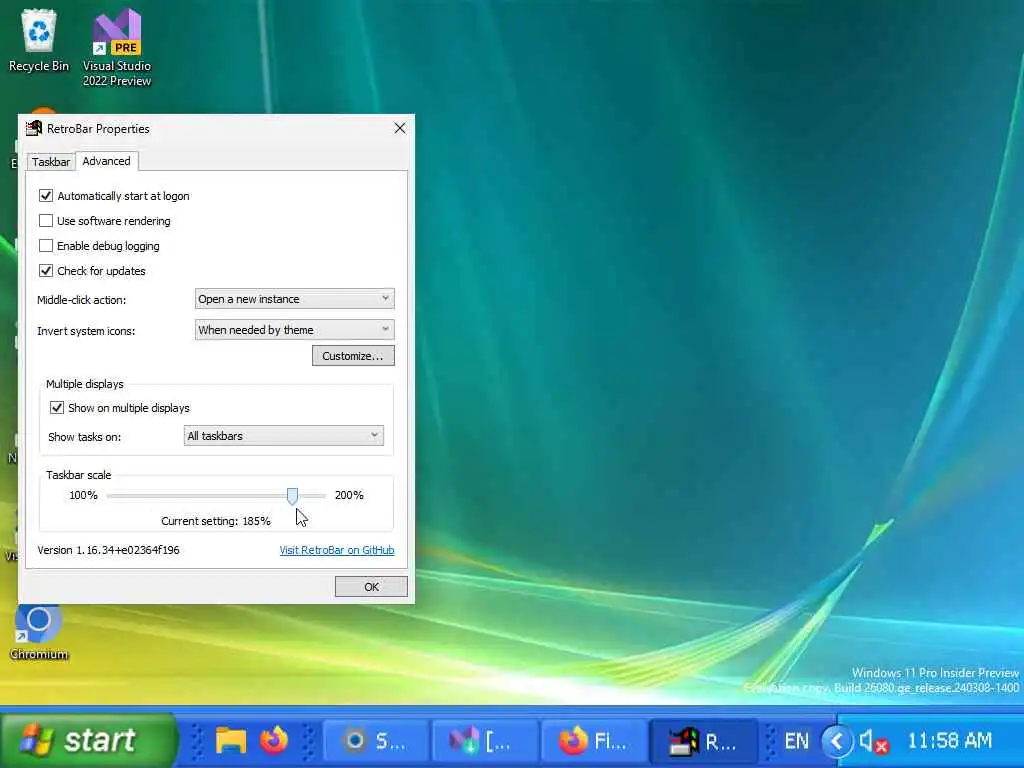1024x768 pixels.
Task: Switch to the Taskbar tab
Action: [50, 162]
